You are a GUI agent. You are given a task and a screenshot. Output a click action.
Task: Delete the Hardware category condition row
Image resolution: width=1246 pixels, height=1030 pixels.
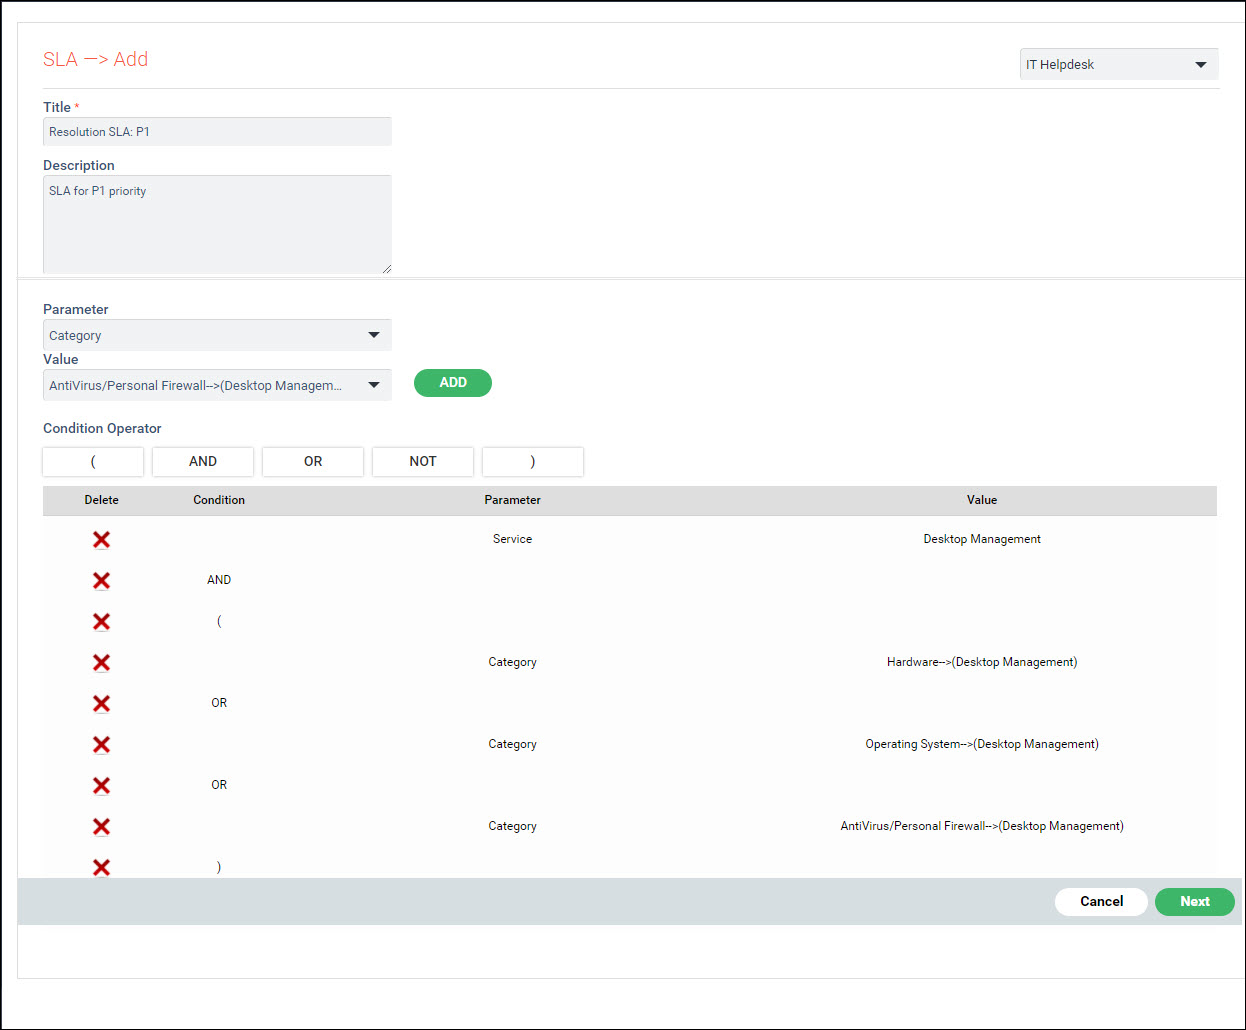click(x=101, y=663)
